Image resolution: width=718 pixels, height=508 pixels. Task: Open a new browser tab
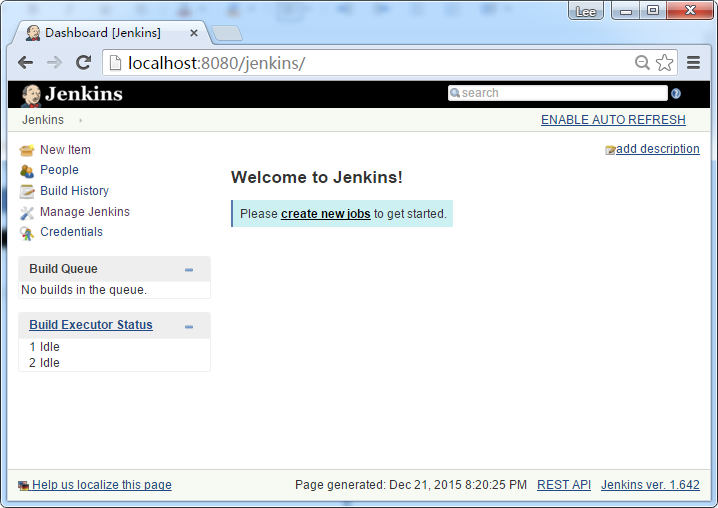[227, 33]
